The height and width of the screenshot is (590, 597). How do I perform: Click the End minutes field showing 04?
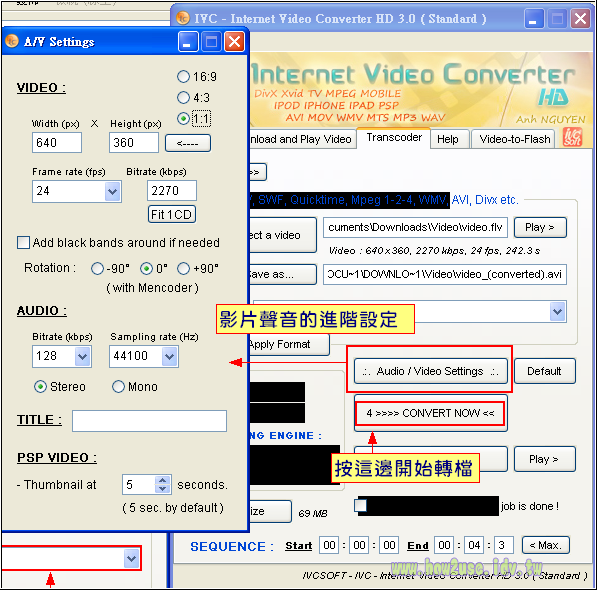click(x=474, y=545)
